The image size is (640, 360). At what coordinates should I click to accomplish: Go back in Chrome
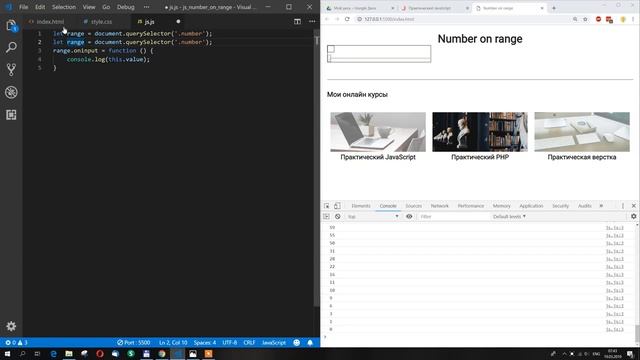click(327, 19)
